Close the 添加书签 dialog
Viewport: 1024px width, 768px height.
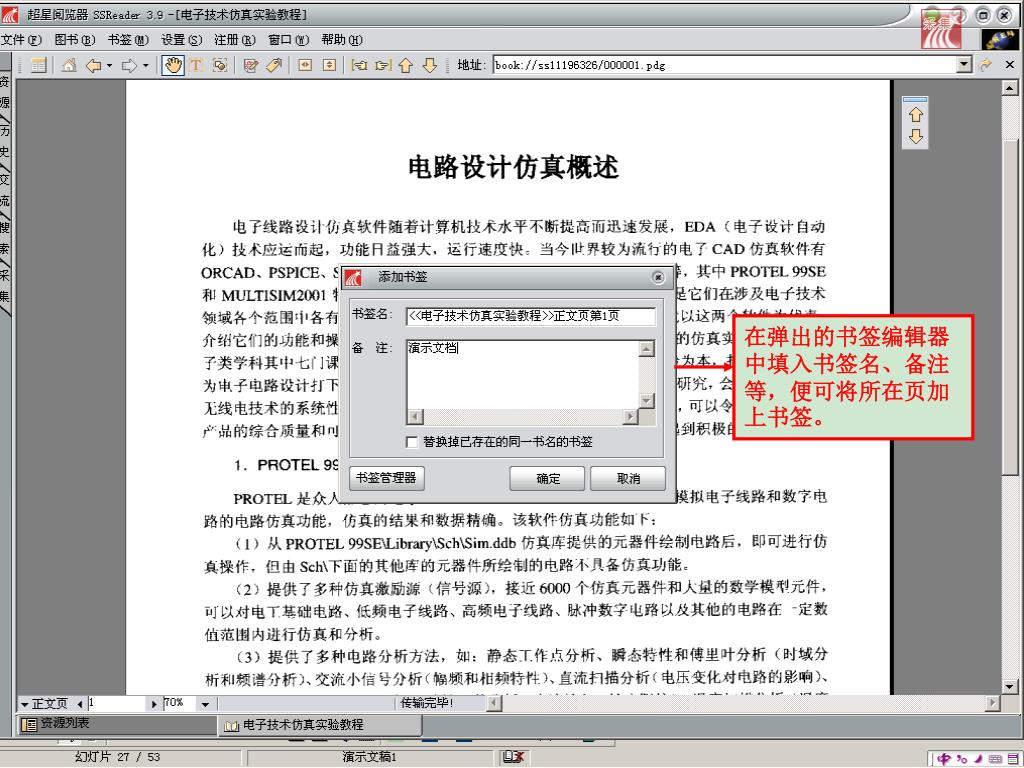coord(658,278)
